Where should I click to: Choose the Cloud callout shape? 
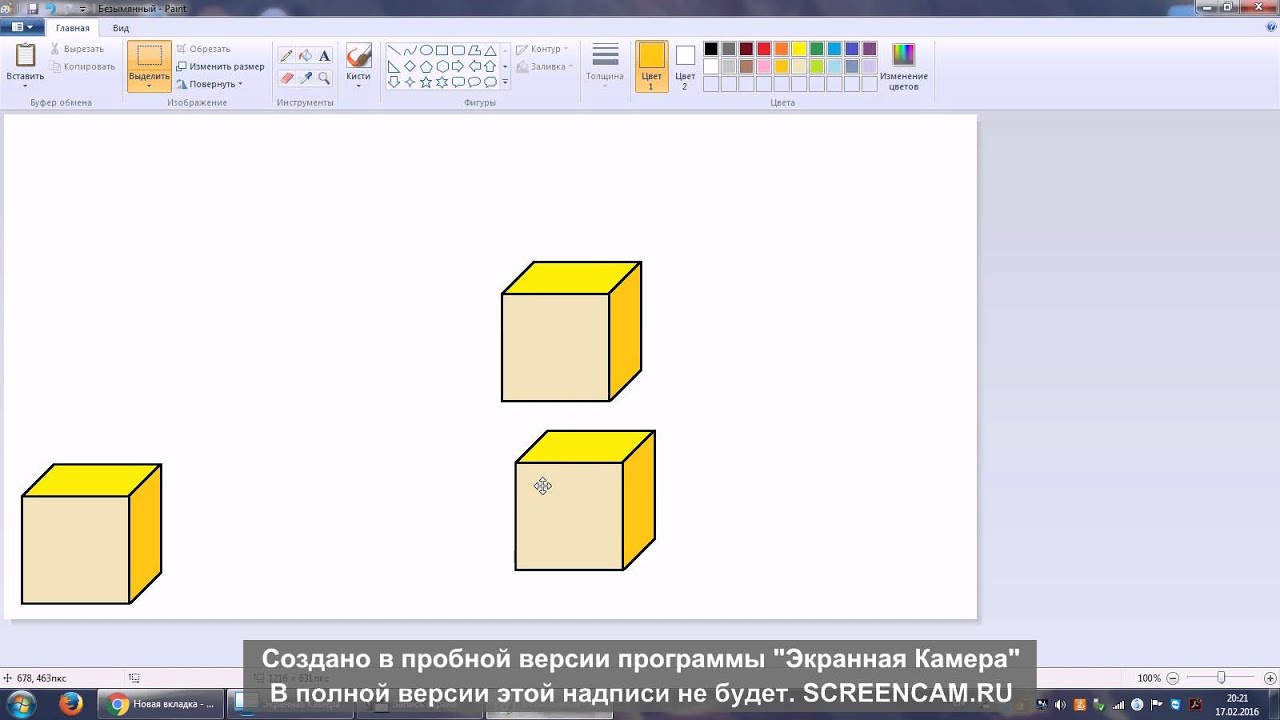click(490, 82)
